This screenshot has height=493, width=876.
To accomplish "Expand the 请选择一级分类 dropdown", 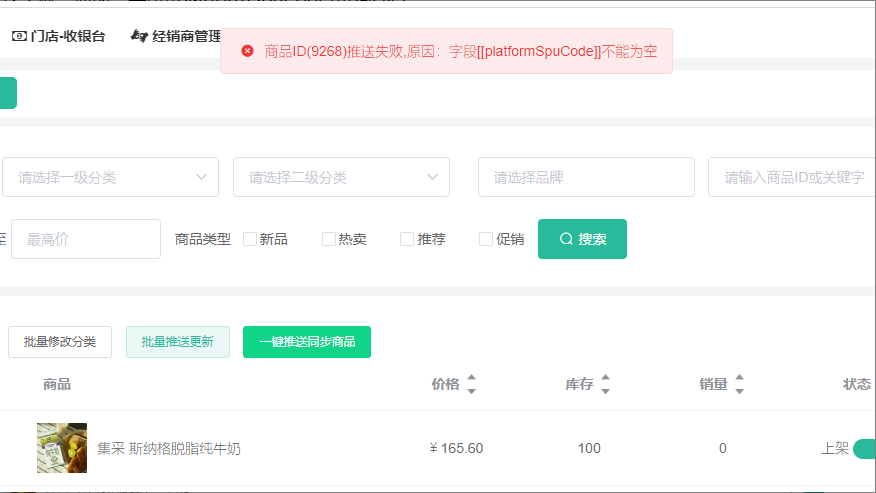I will click(110, 177).
